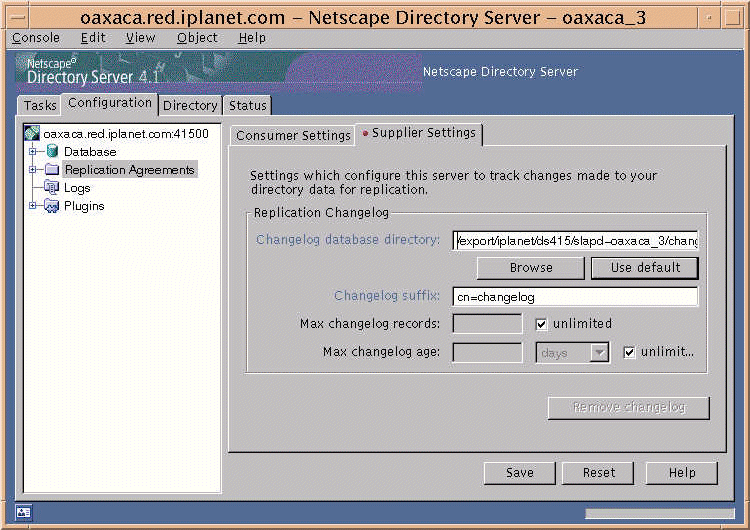This screenshot has height=530, width=750.
Task: Select oaxaca.red.iplanet.com:41500 root node
Action: 126,134
